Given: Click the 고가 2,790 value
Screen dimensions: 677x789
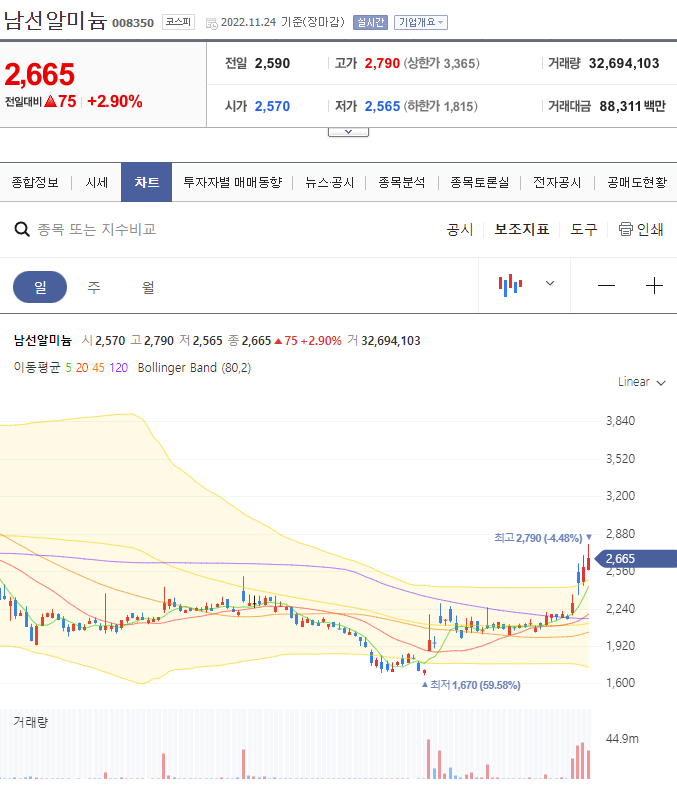Looking at the screenshot, I should (382, 63).
